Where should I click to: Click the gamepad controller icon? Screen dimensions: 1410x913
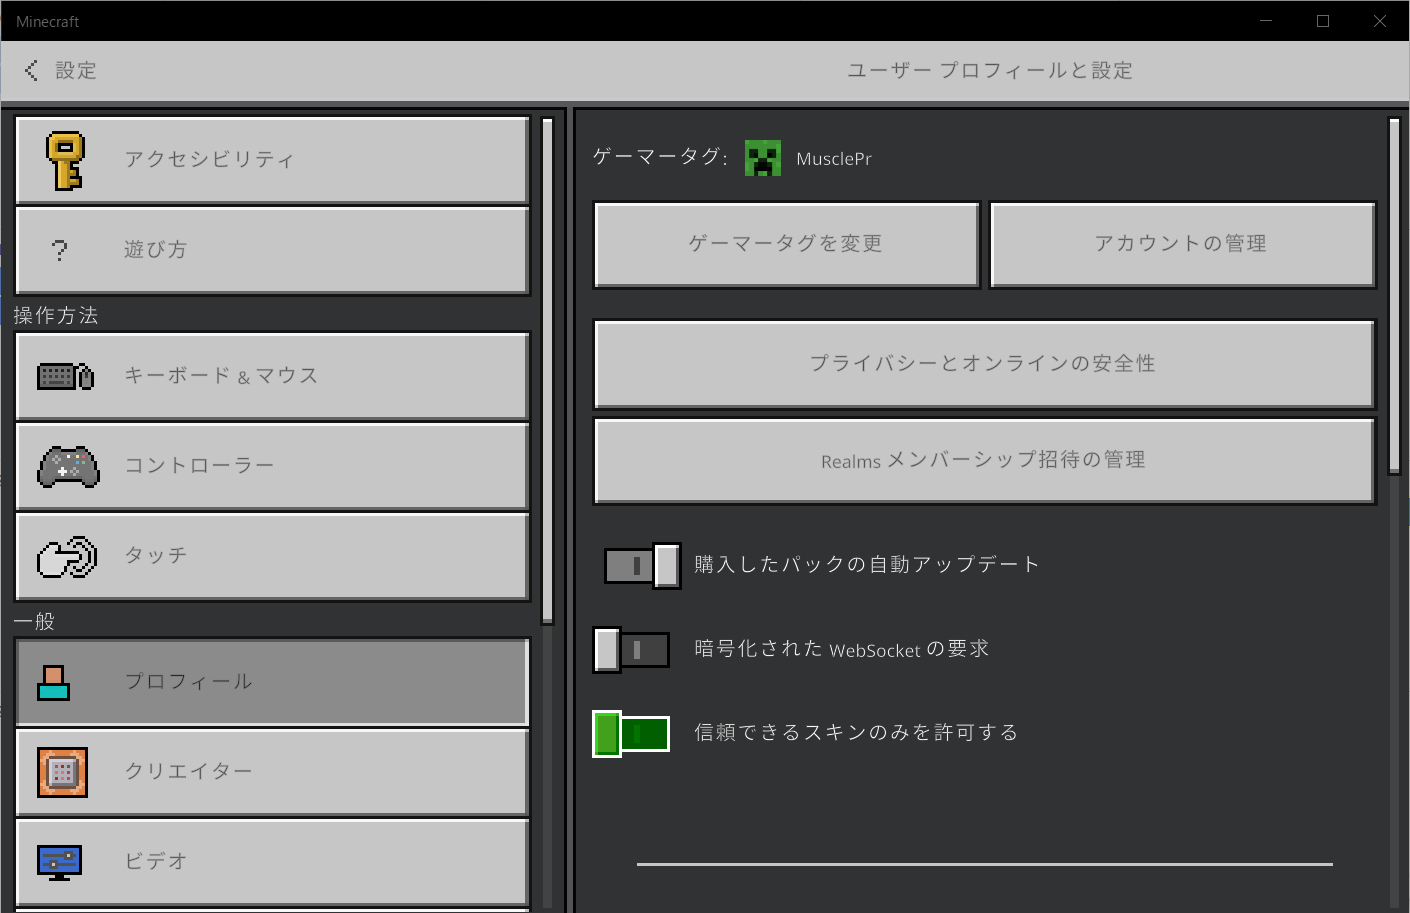pyautogui.click(x=68, y=466)
